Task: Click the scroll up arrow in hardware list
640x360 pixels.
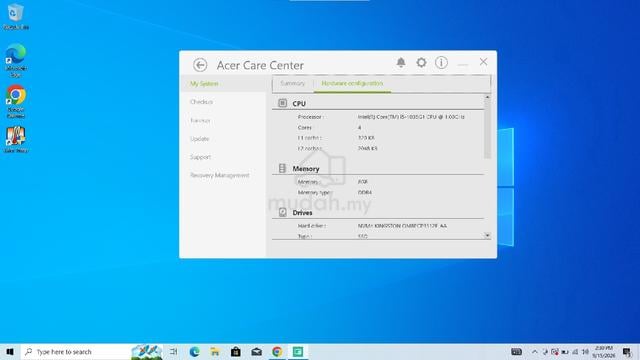Action: click(x=487, y=98)
